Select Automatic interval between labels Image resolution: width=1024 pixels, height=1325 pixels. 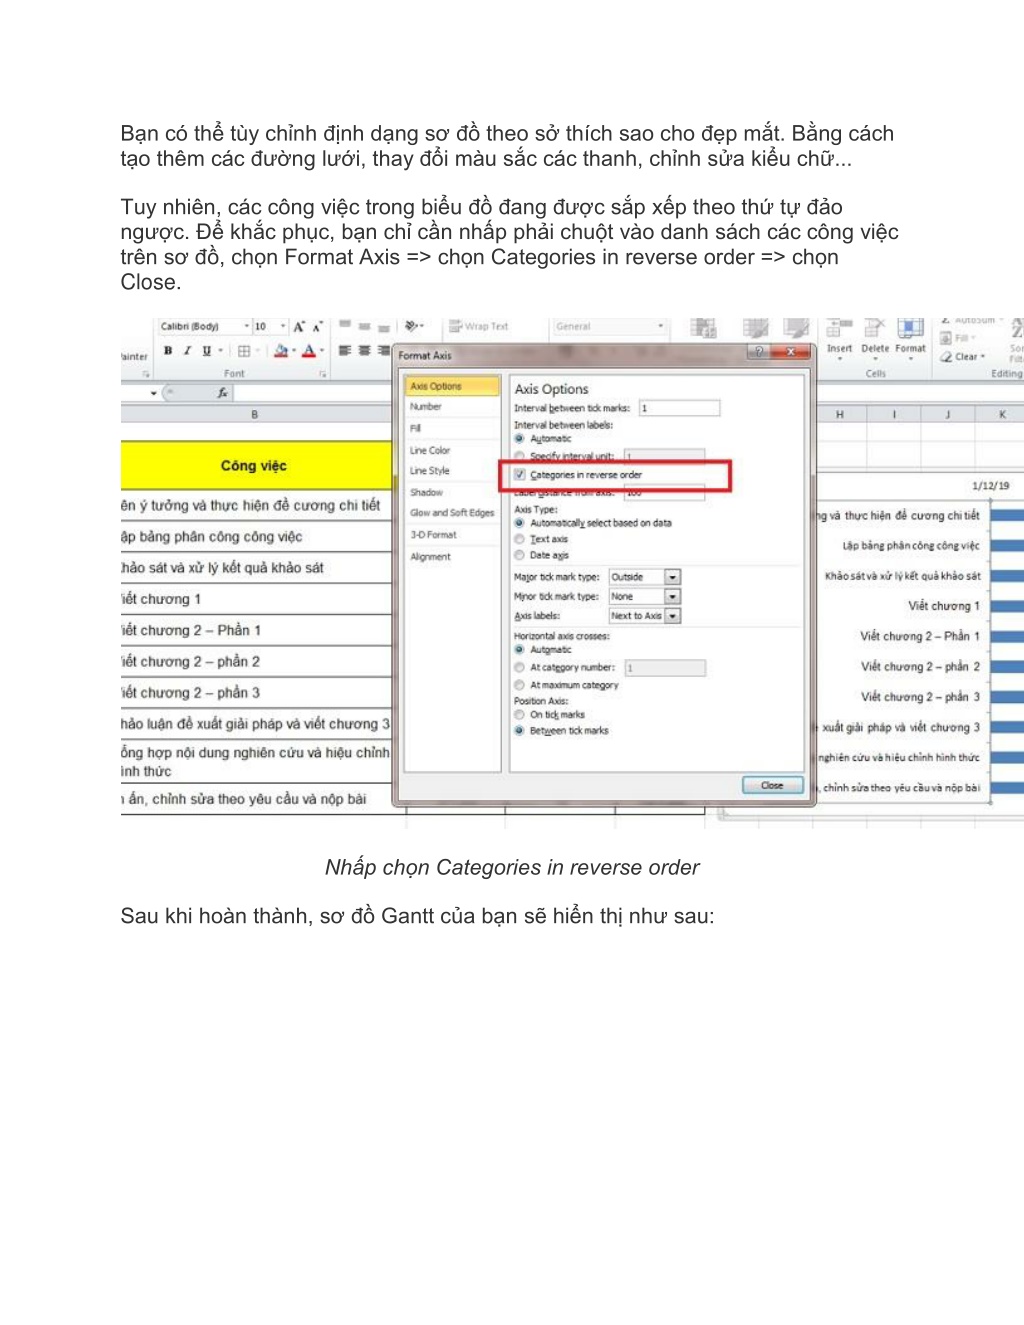point(519,439)
